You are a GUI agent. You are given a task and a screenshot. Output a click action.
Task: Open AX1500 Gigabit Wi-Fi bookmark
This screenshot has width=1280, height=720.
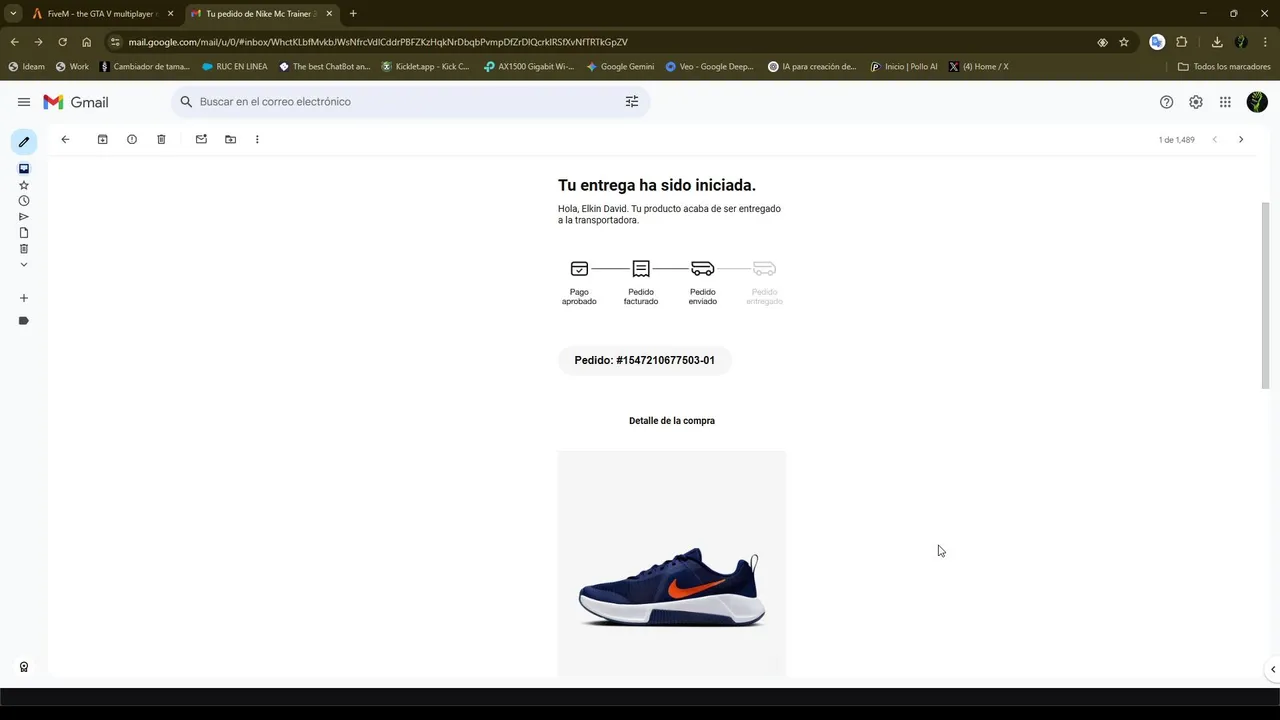[528, 67]
